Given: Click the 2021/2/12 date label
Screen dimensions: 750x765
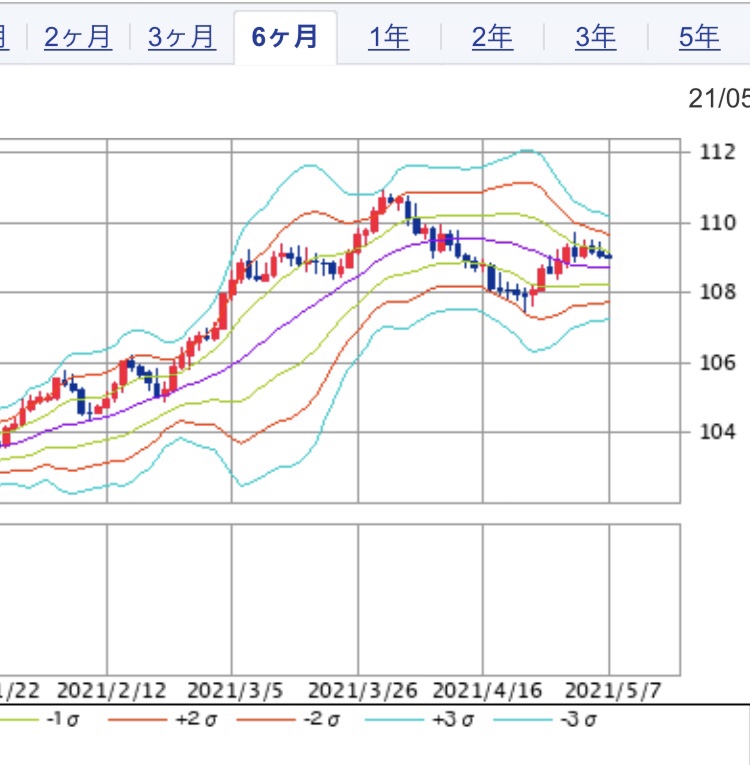Looking at the screenshot, I should click(112, 691).
